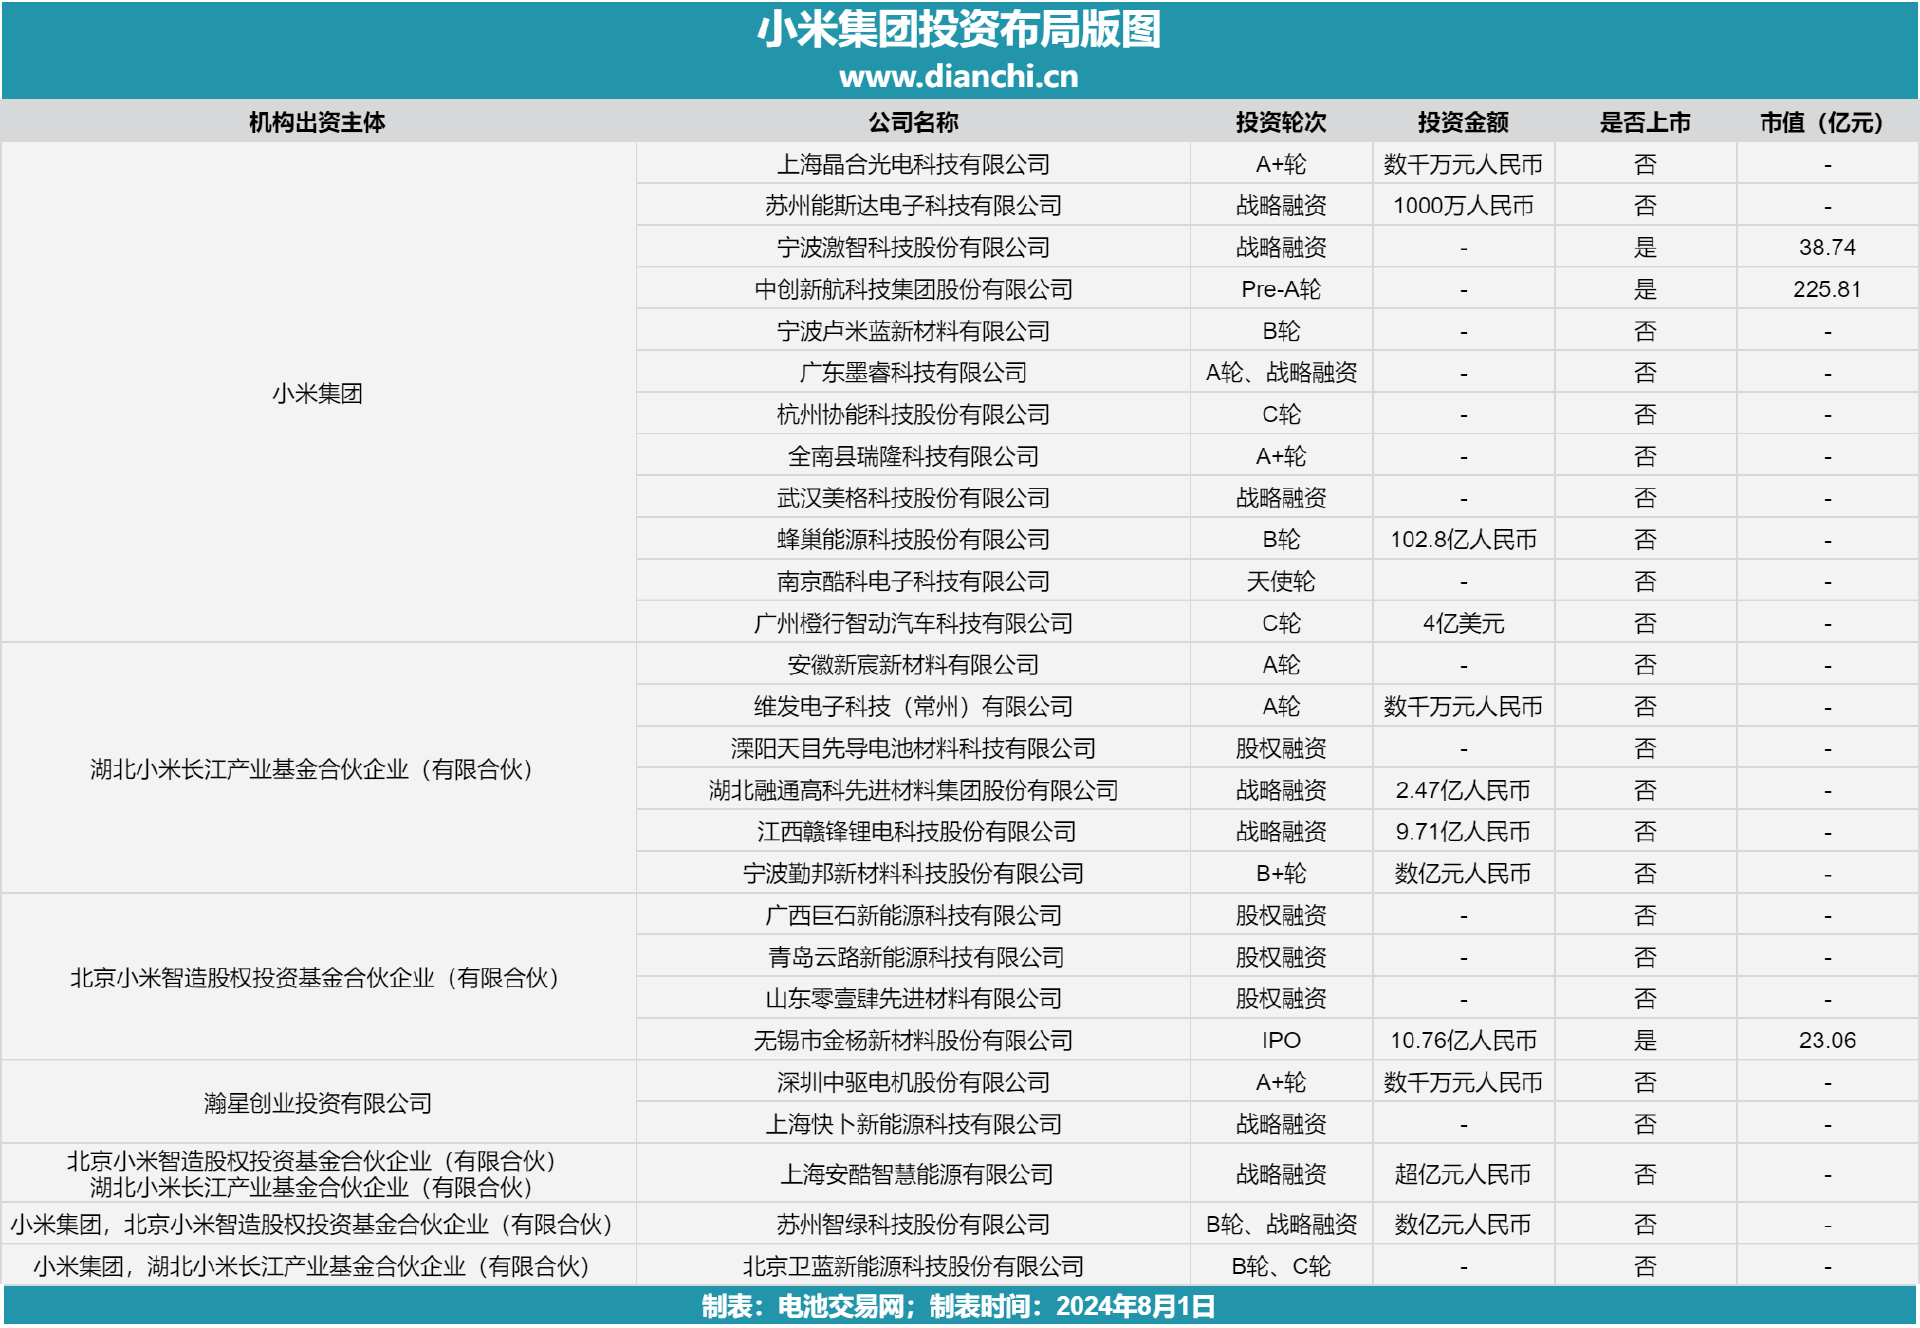Screen dimensions: 1920x1328
Task: Click company 山东零壹肆先进材料有限公司
Action: [x=913, y=998]
